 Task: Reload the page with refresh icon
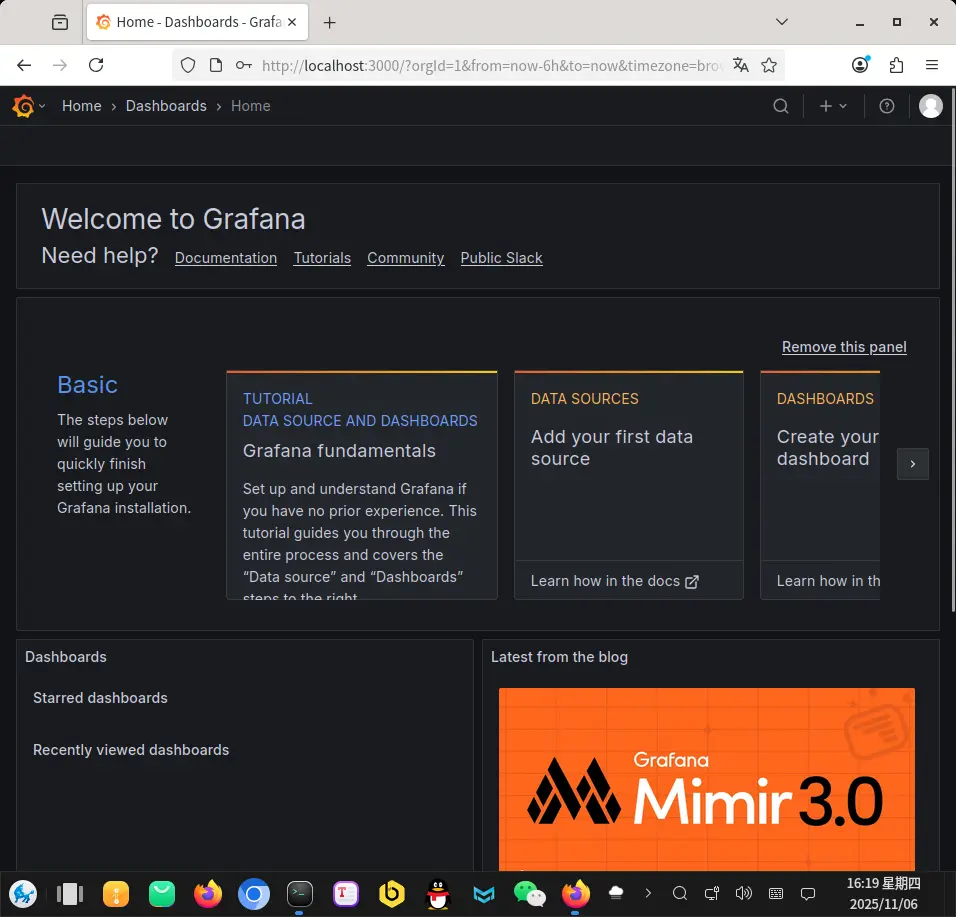(96, 65)
